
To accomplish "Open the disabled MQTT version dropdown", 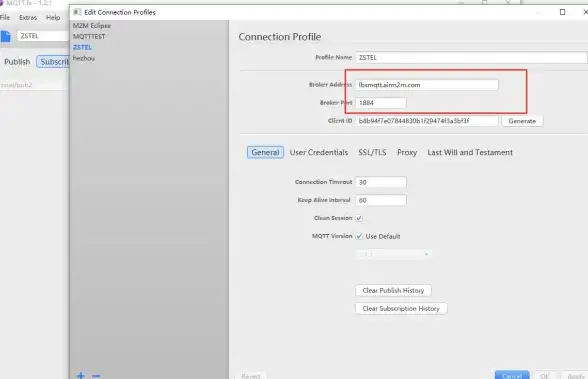I will (393, 254).
